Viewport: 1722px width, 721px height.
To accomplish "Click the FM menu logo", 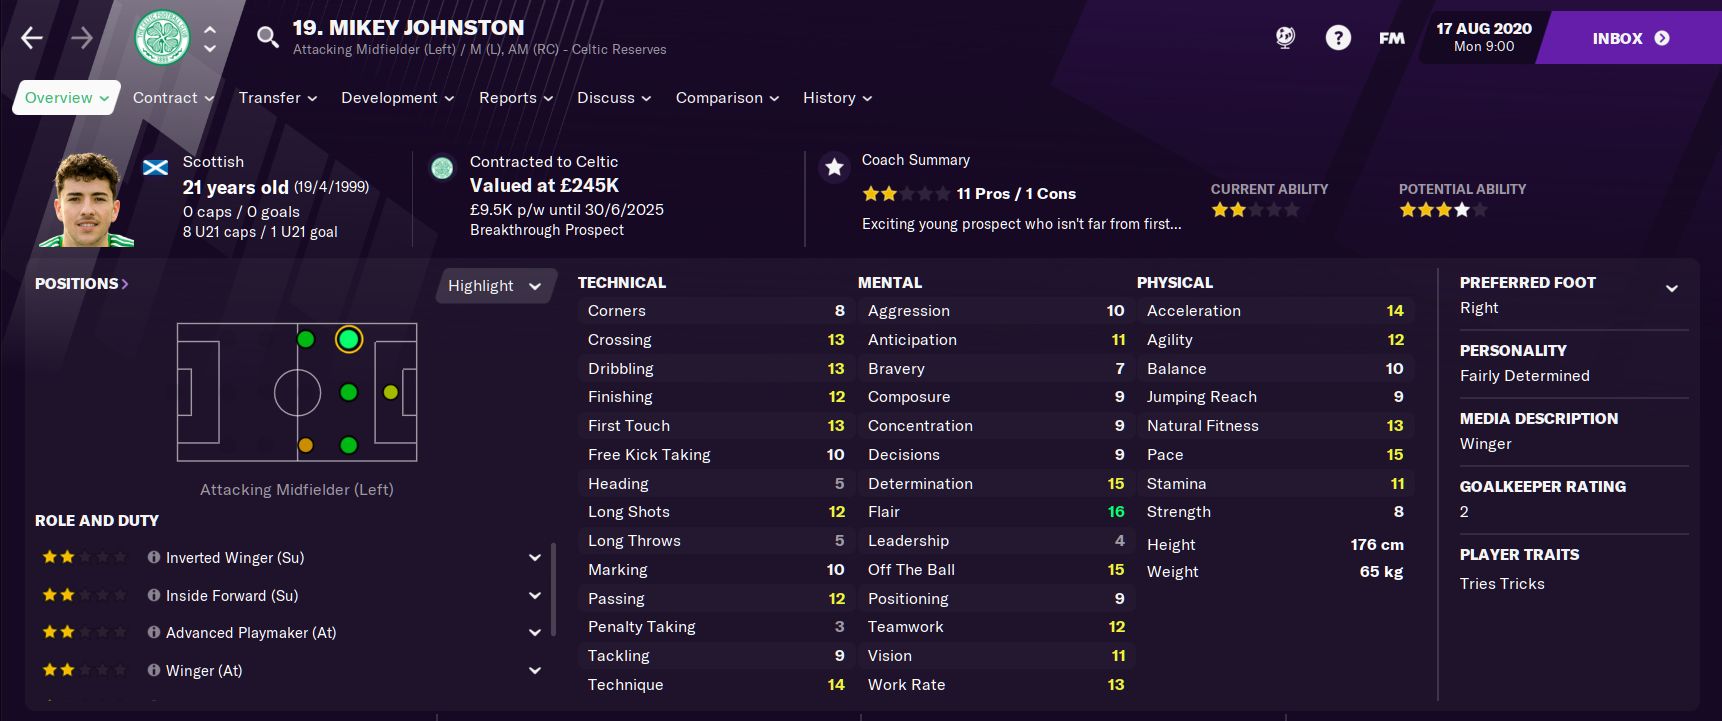I will pos(1391,38).
